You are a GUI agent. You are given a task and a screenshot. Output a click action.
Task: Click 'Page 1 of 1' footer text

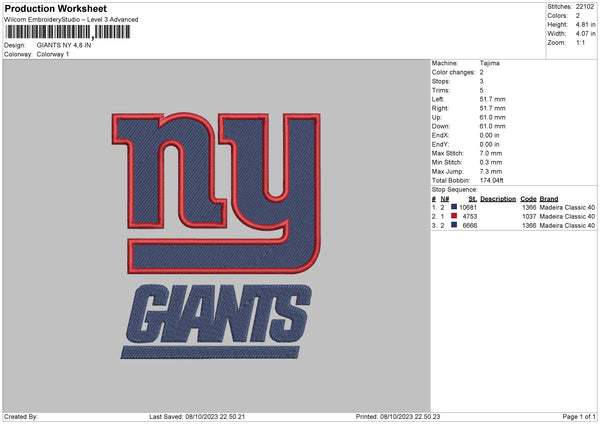tap(579, 416)
